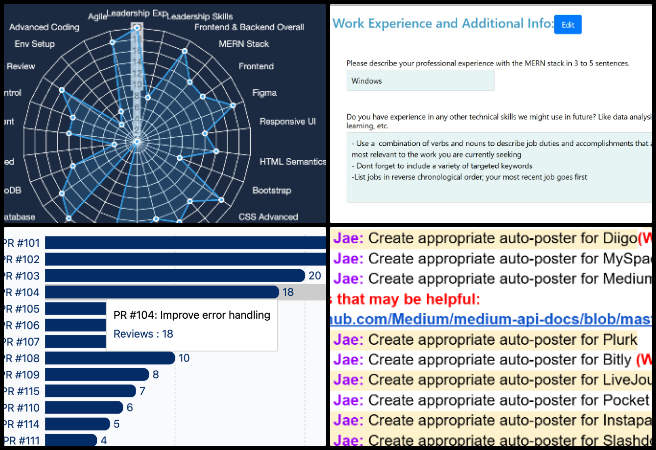Image resolution: width=656 pixels, height=450 pixels.
Task: Click the blue Edit button
Action: 568,25
